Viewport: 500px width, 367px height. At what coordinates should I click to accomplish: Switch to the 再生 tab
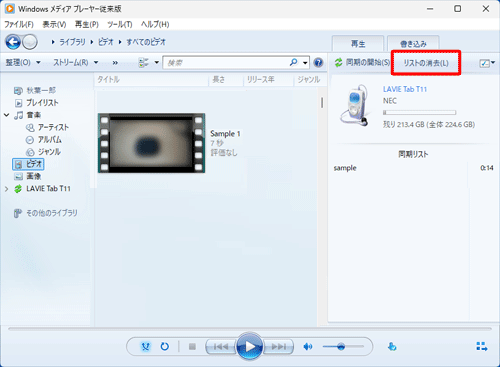click(358, 44)
